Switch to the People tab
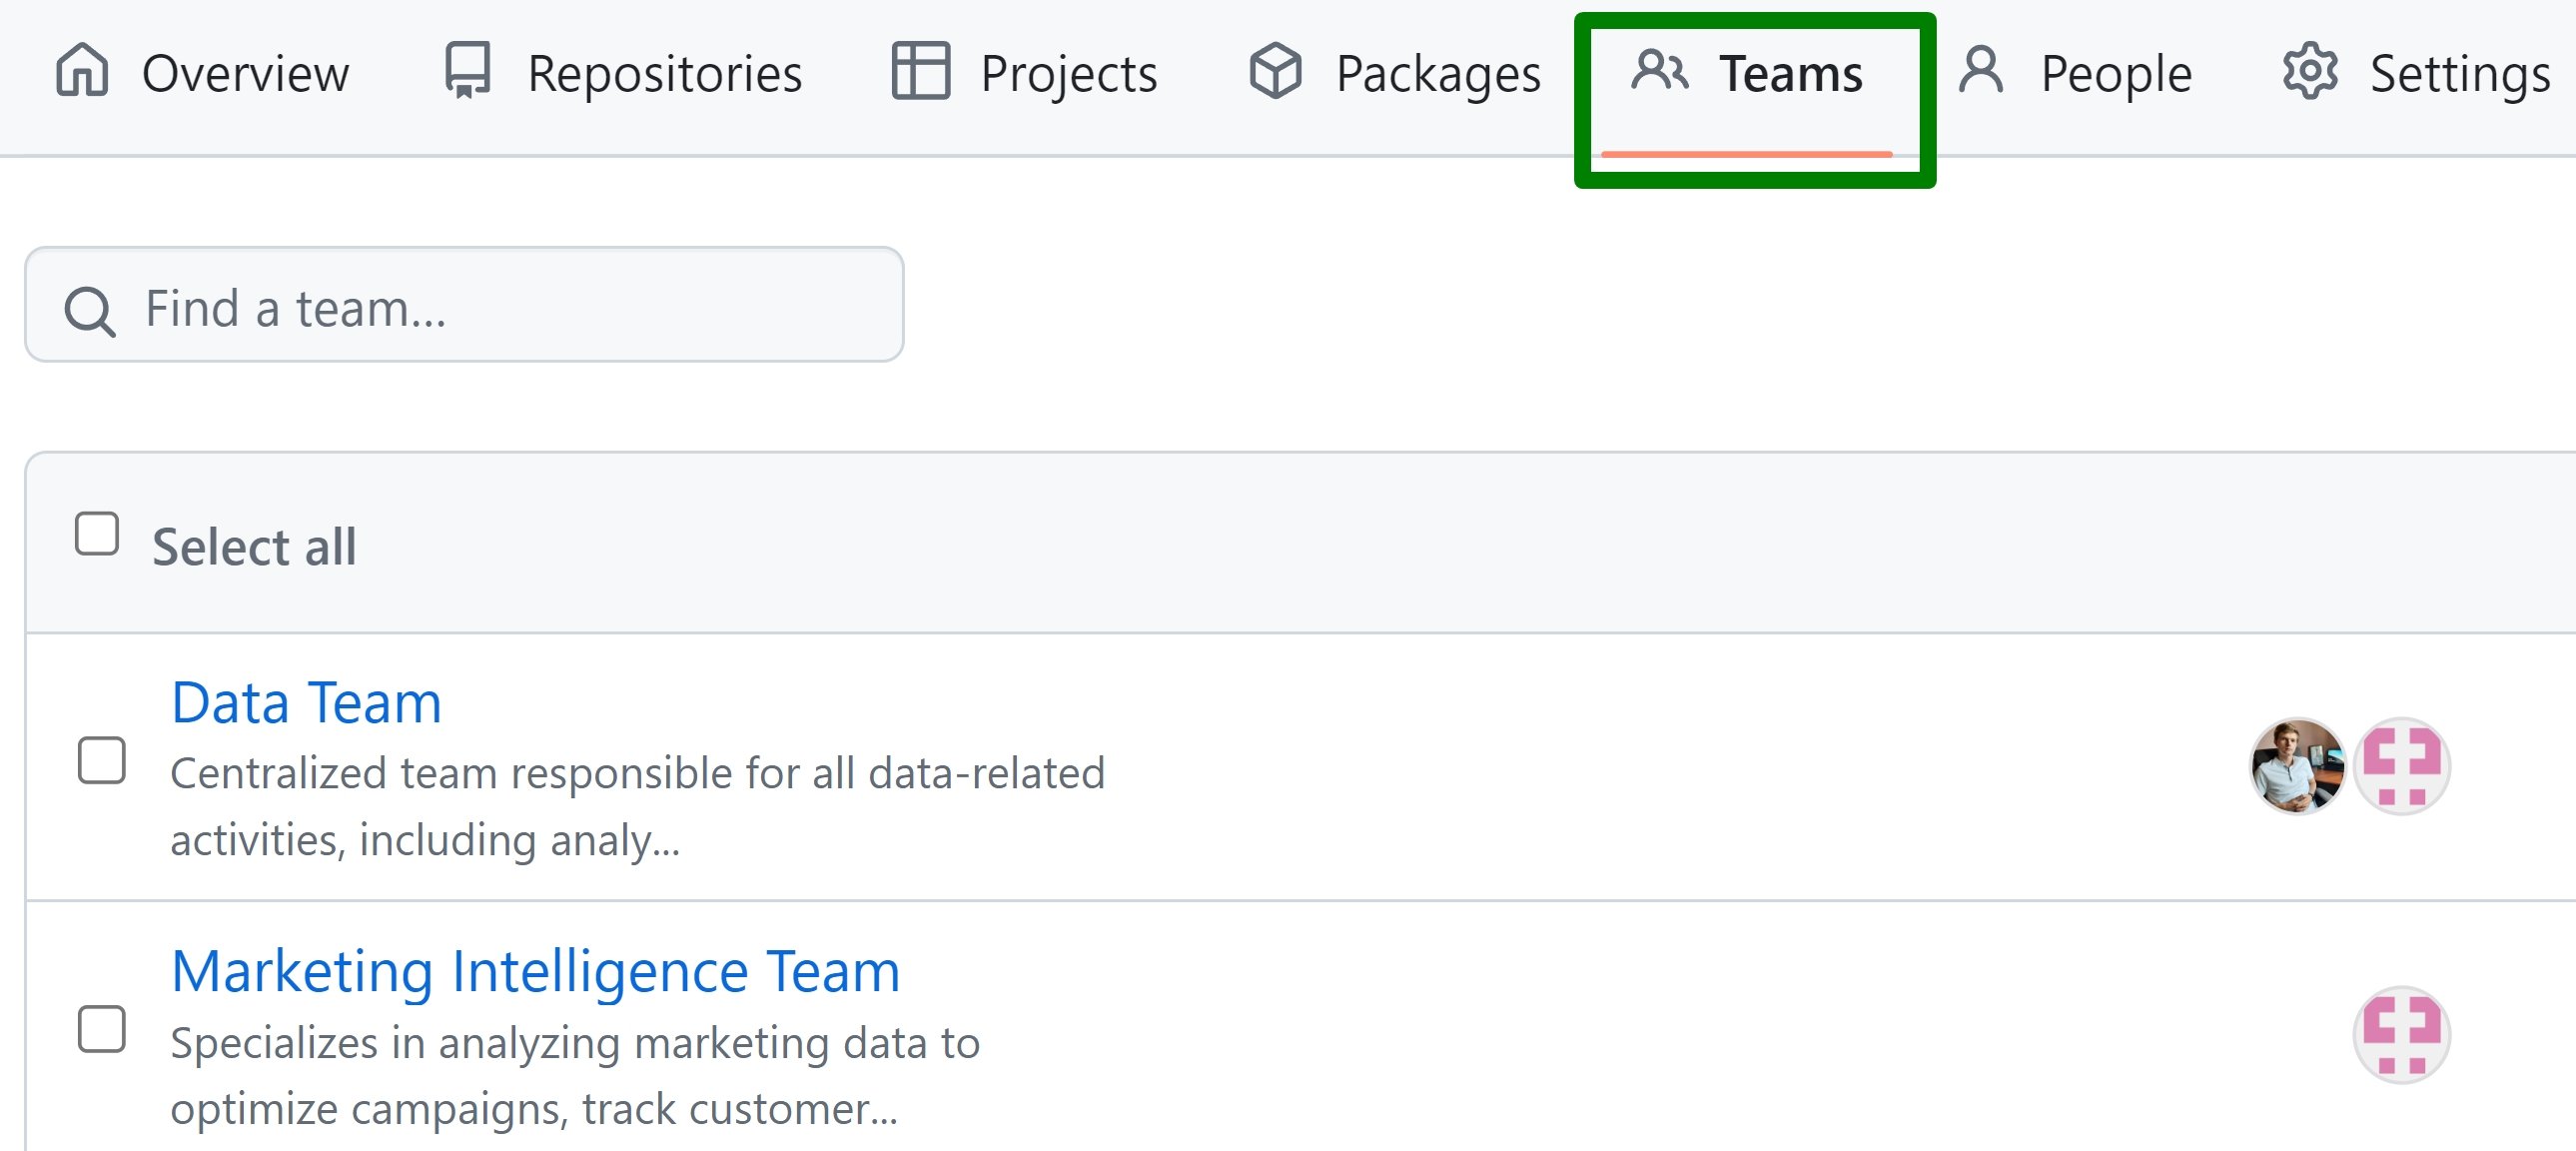 2076,73
